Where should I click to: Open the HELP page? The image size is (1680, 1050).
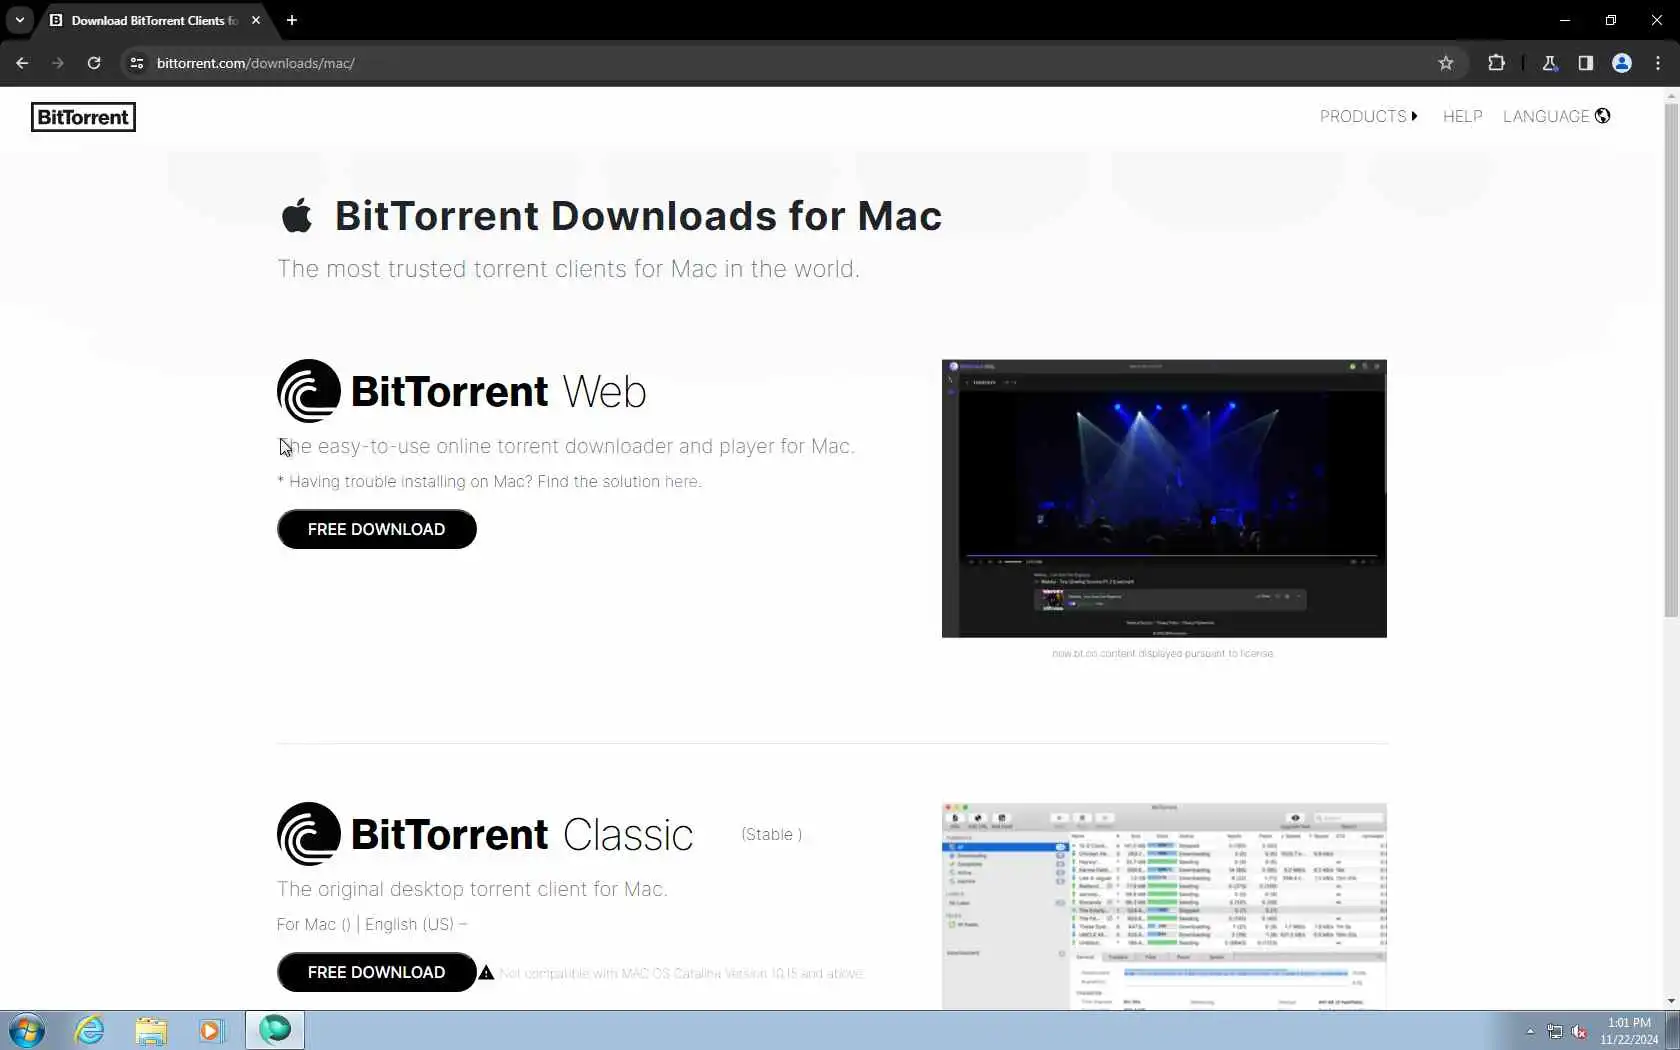point(1462,116)
